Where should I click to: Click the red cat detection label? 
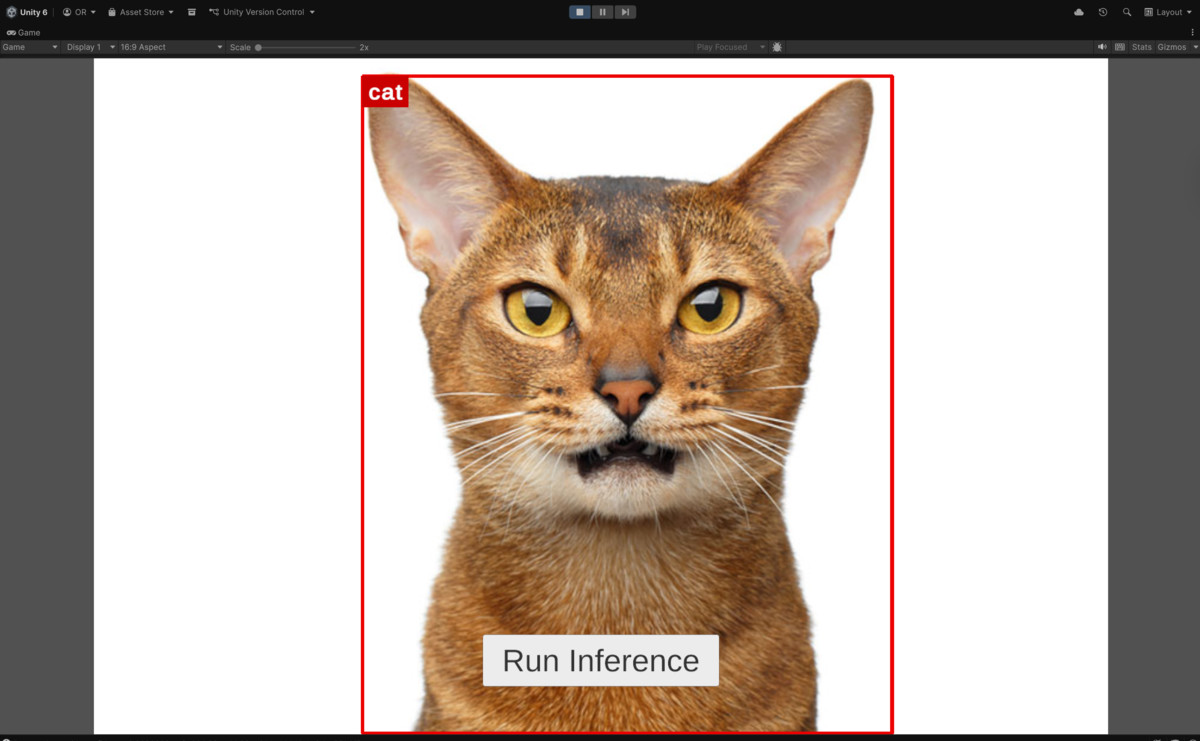coord(385,92)
